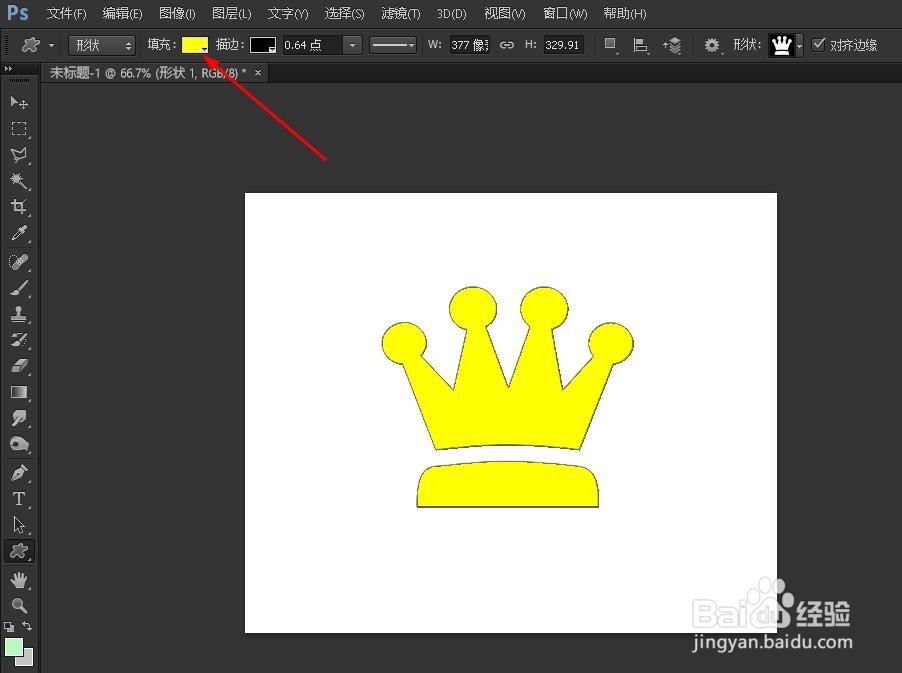
Task: Open the shape mode dropdown
Action: click(x=102, y=45)
